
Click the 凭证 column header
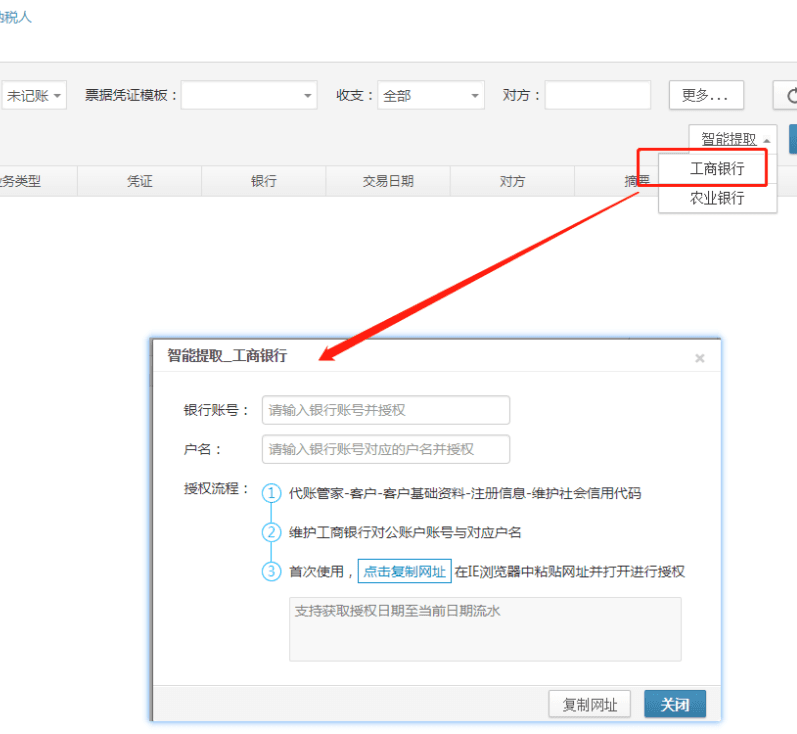139,181
